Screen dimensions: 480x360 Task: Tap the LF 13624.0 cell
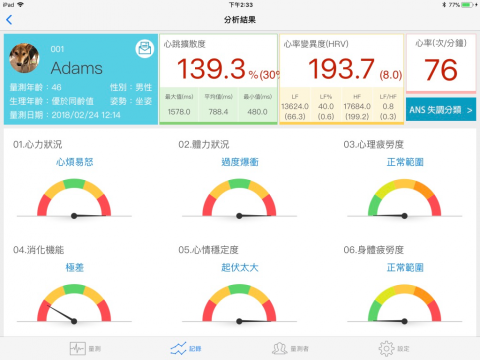295,106
